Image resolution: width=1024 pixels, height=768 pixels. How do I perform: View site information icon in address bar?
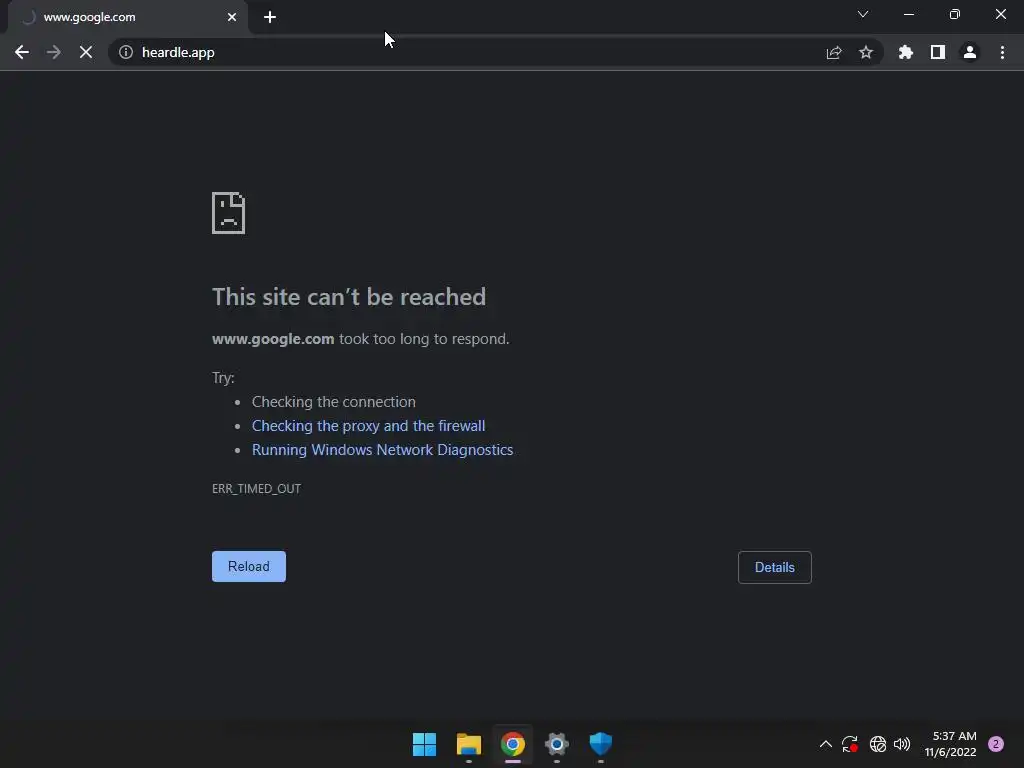126,52
